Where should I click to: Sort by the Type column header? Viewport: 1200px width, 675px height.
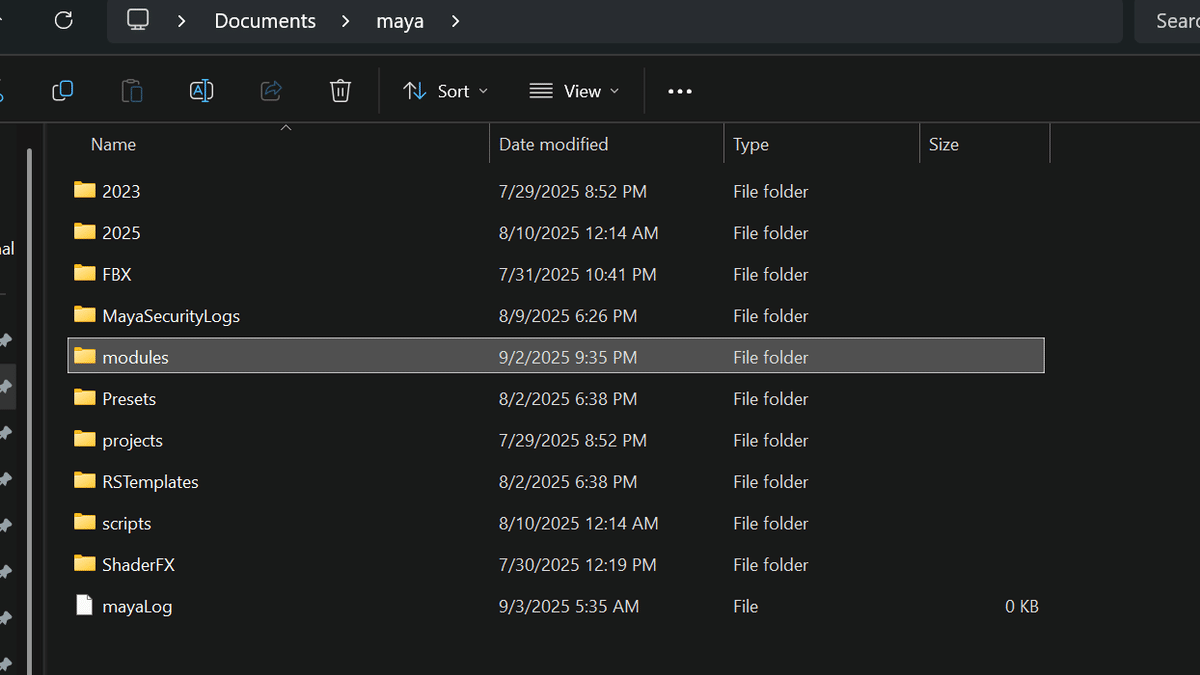(x=751, y=144)
